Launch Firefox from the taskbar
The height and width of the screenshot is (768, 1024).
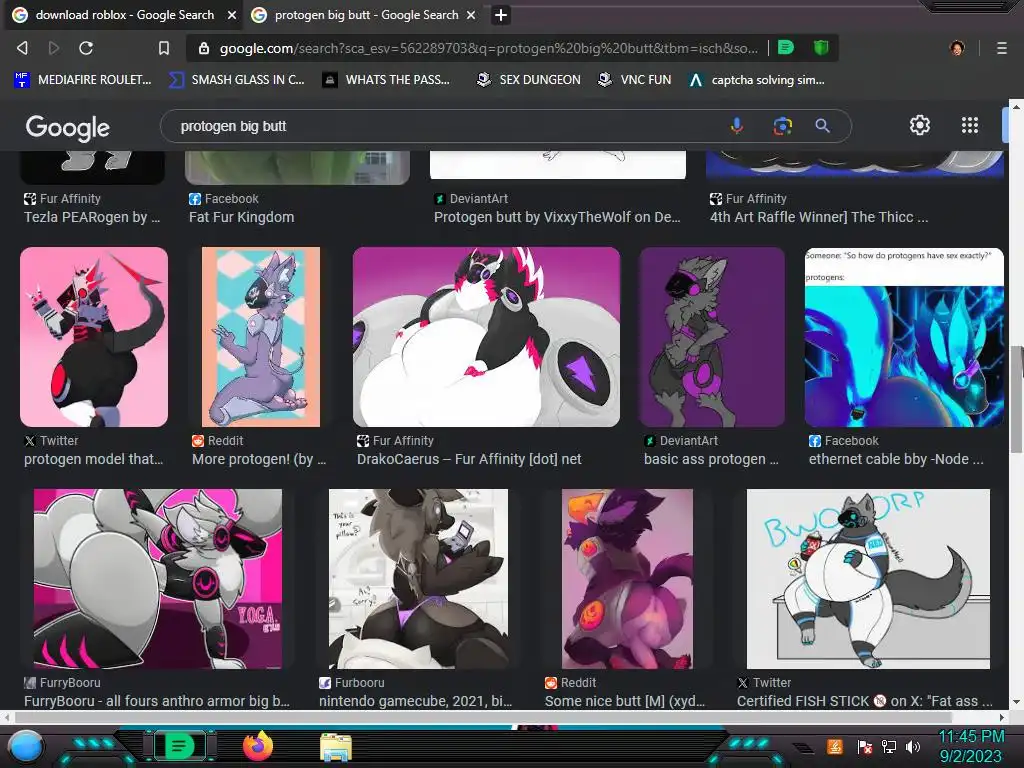click(x=258, y=746)
